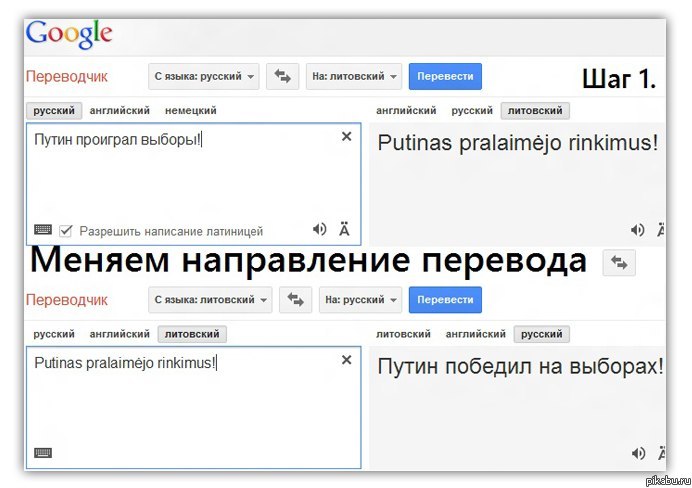Clear the Russian source text with X

coord(346,136)
